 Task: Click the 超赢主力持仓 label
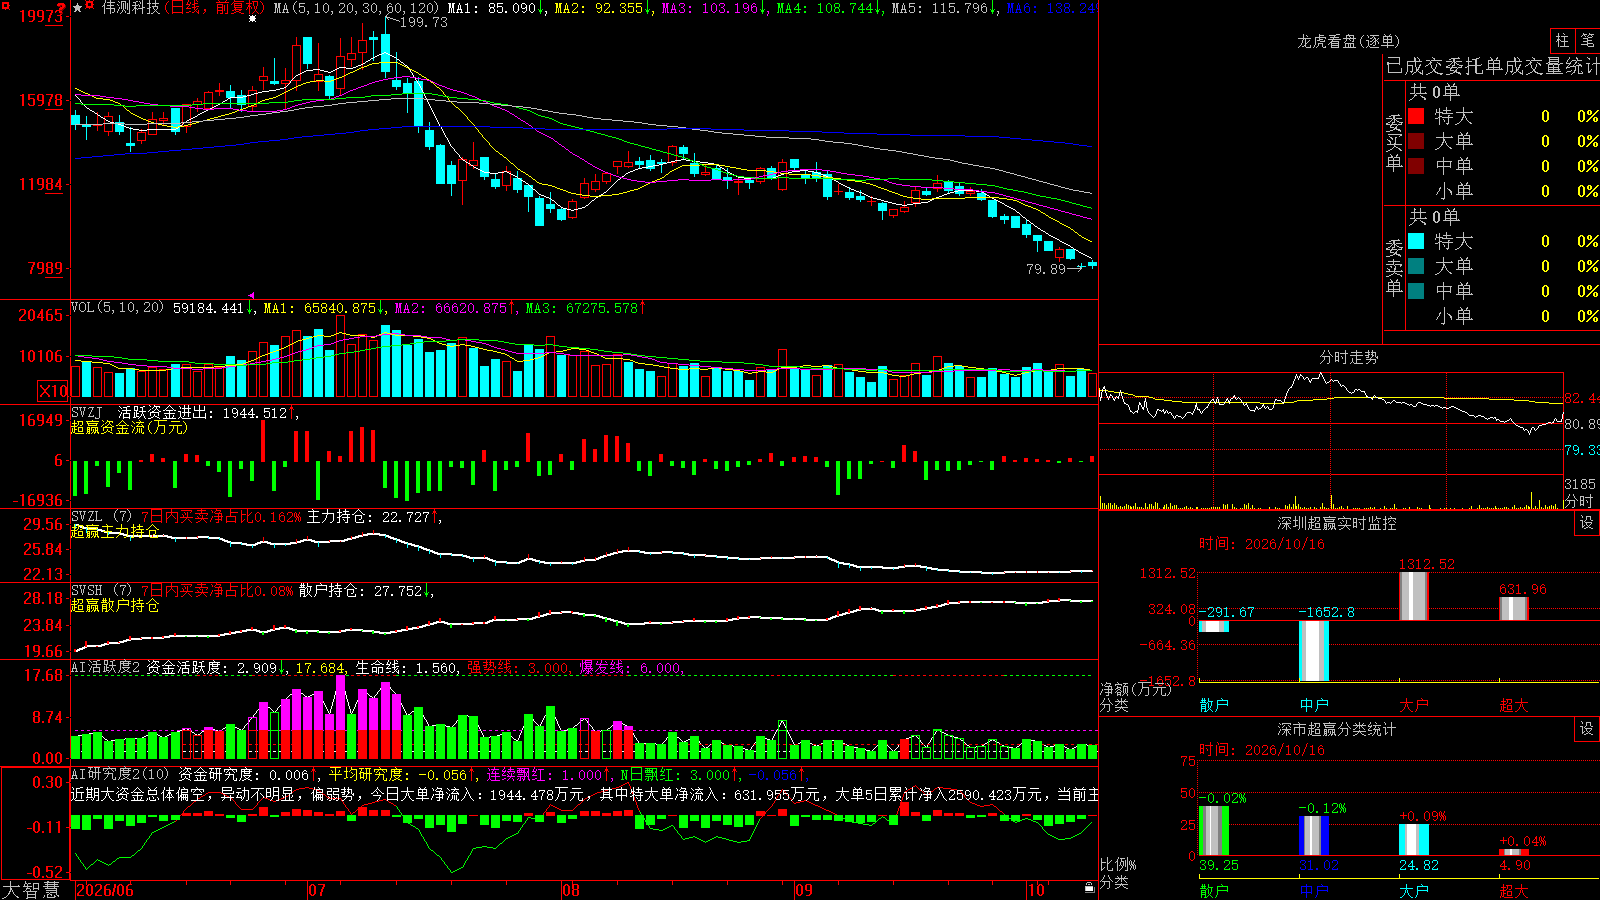115,531
